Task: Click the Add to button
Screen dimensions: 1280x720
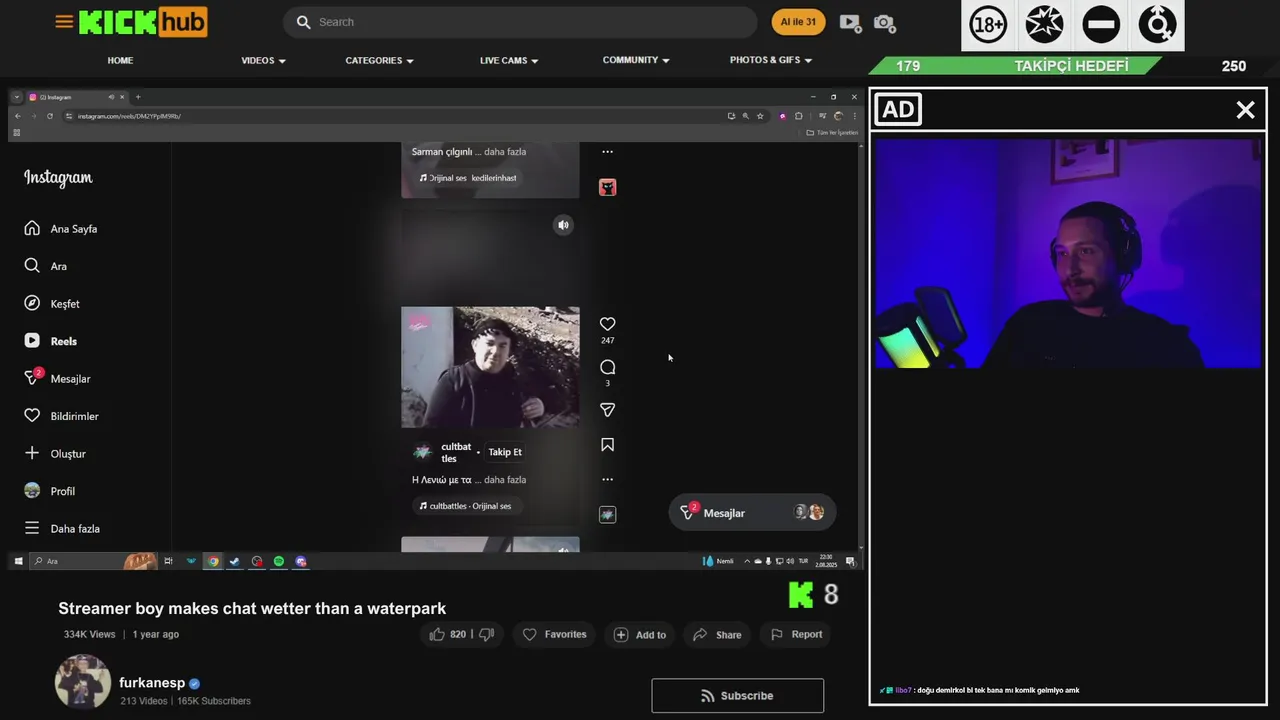Action: [640, 634]
